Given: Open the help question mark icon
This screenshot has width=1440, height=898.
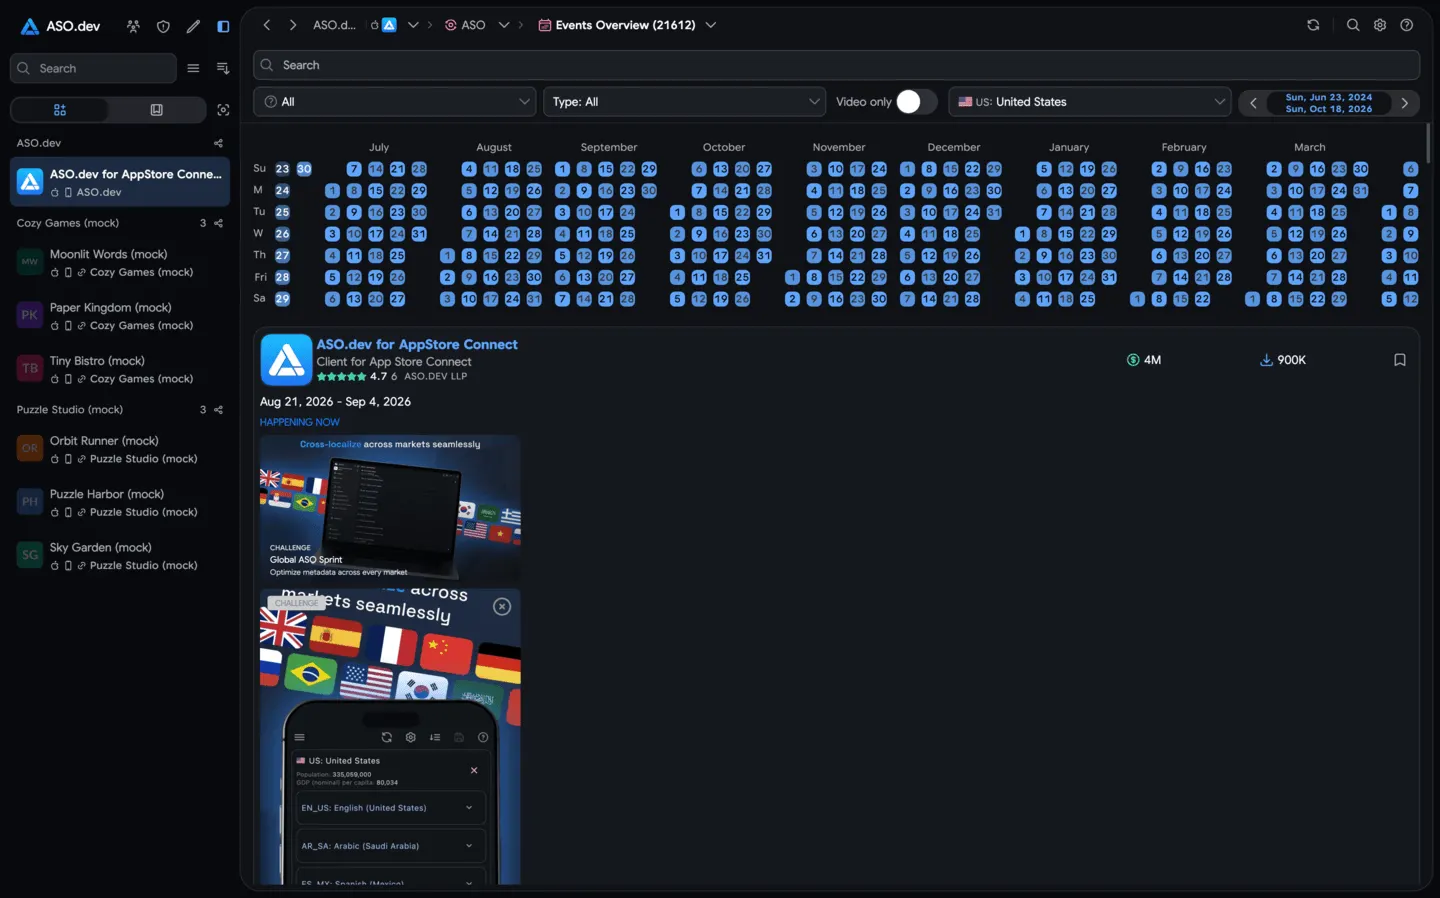Looking at the screenshot, I should 1407,25.
